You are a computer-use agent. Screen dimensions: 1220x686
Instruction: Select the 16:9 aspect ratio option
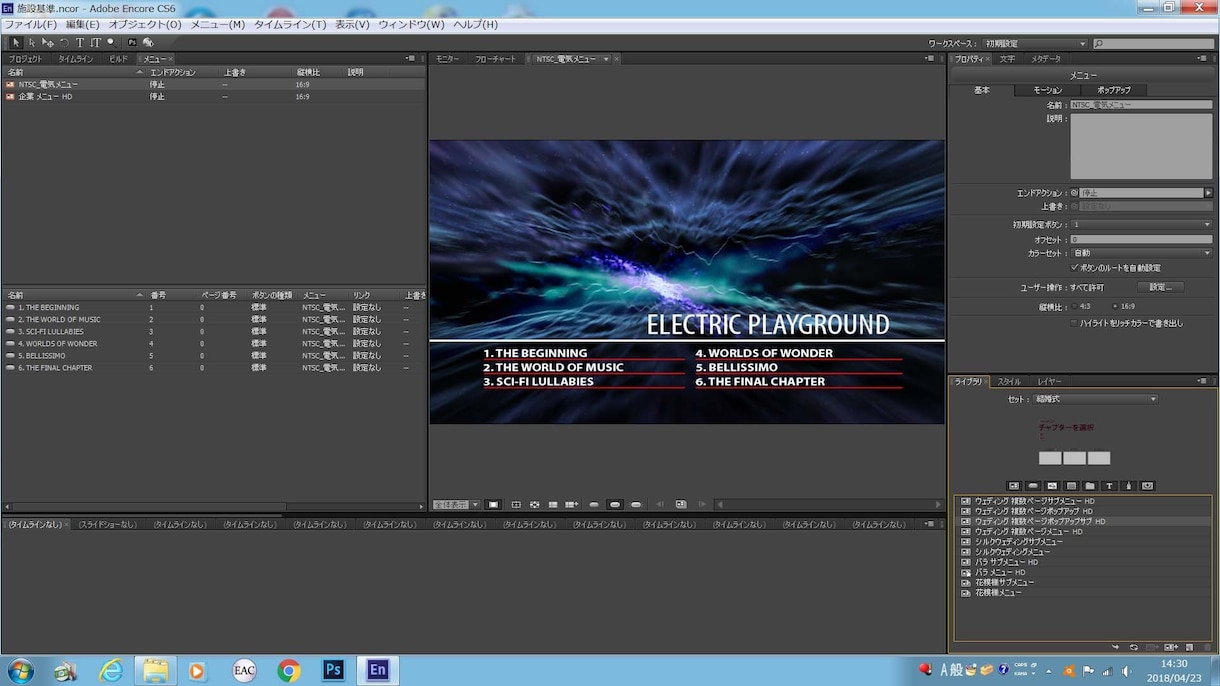[1115, 307]
